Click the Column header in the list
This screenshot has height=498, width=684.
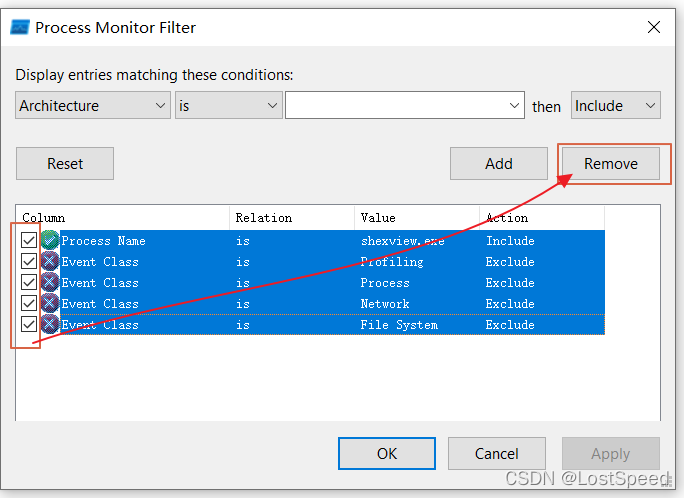123,218
